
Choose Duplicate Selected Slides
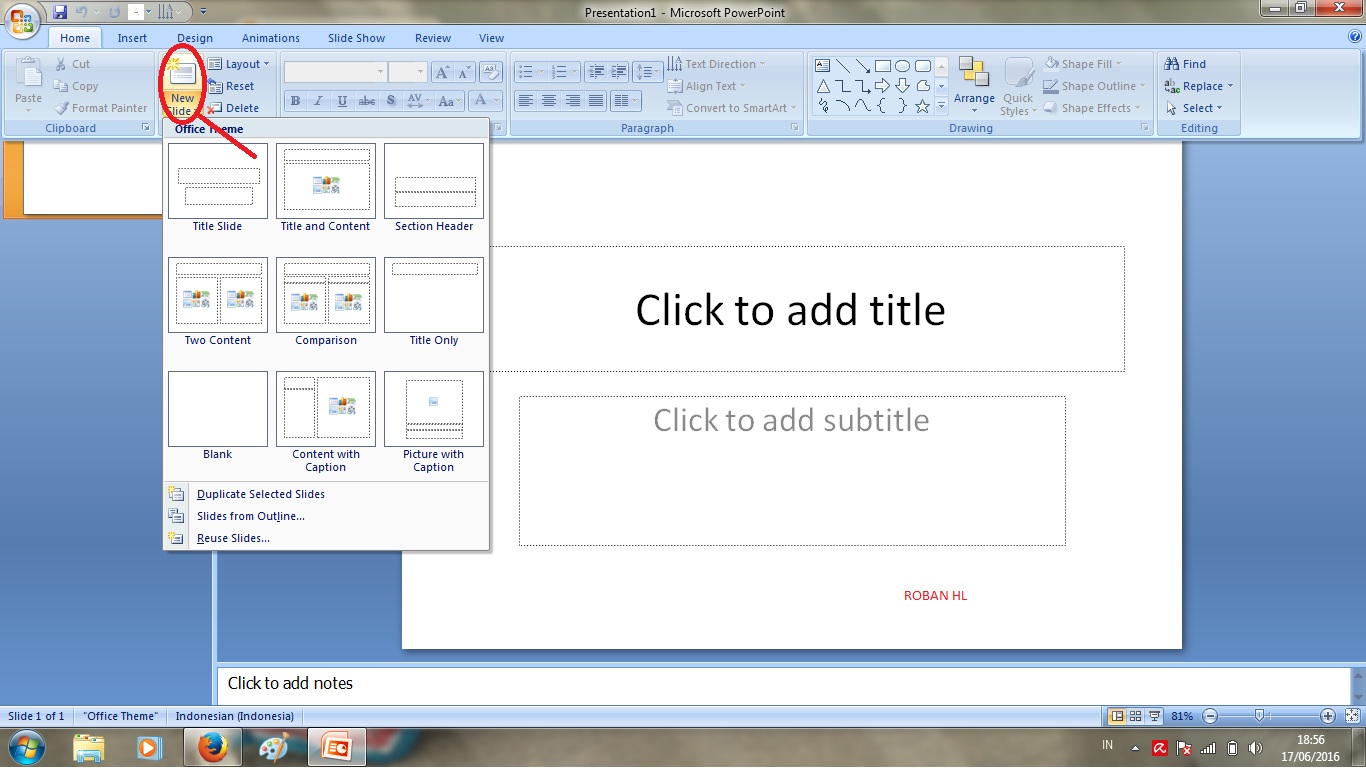(x=260, y=494)
